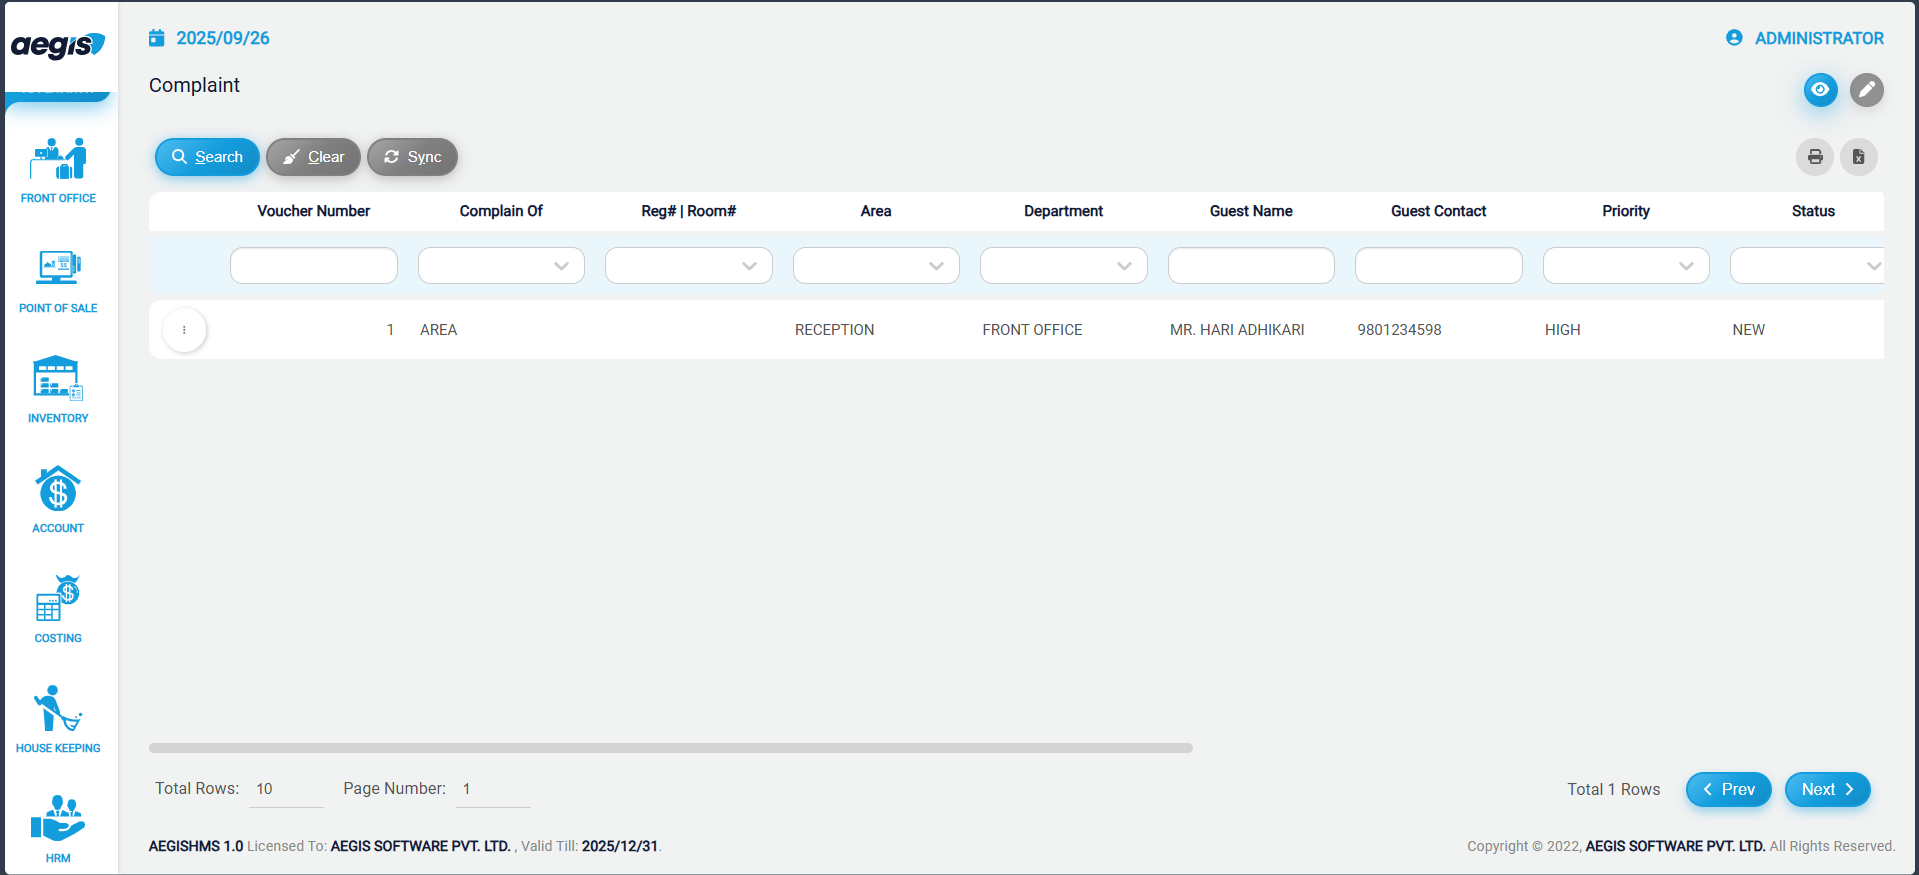Click the Search button
Image resolution: width=1919 pixels, height=875 pixels.
[207, 157]
